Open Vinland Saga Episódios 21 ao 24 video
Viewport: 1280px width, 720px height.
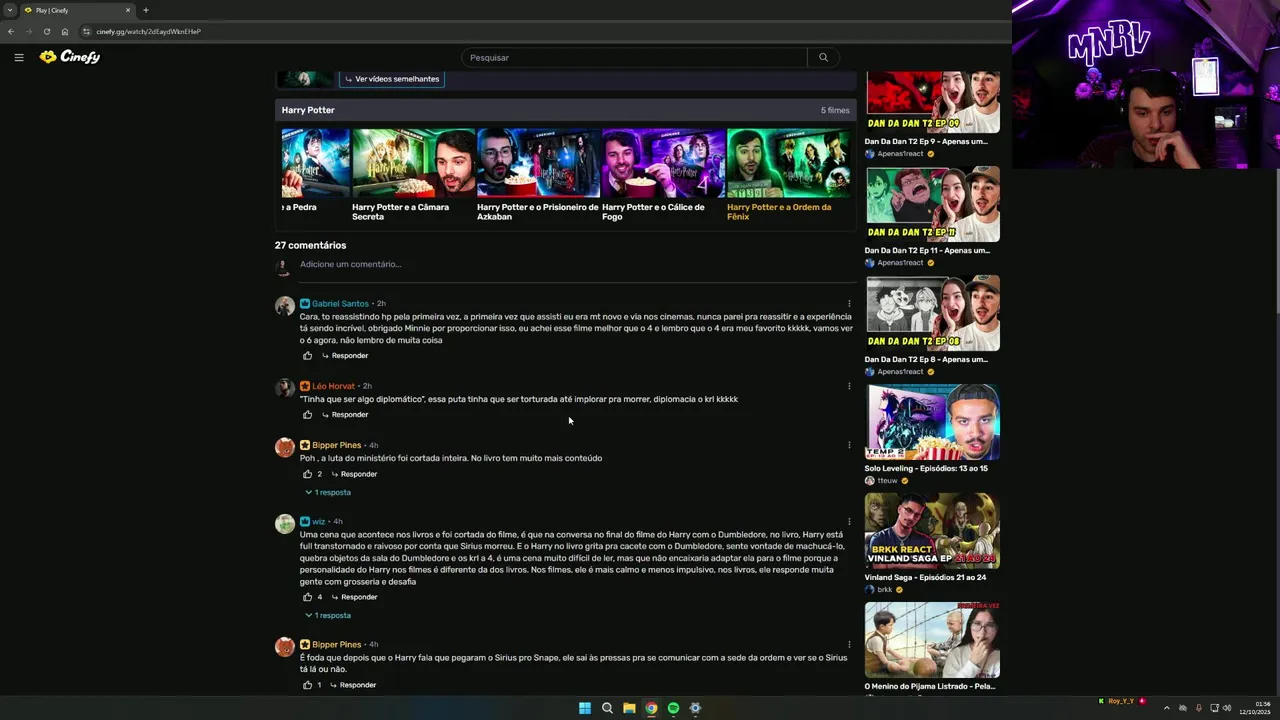tap(932, 531)
